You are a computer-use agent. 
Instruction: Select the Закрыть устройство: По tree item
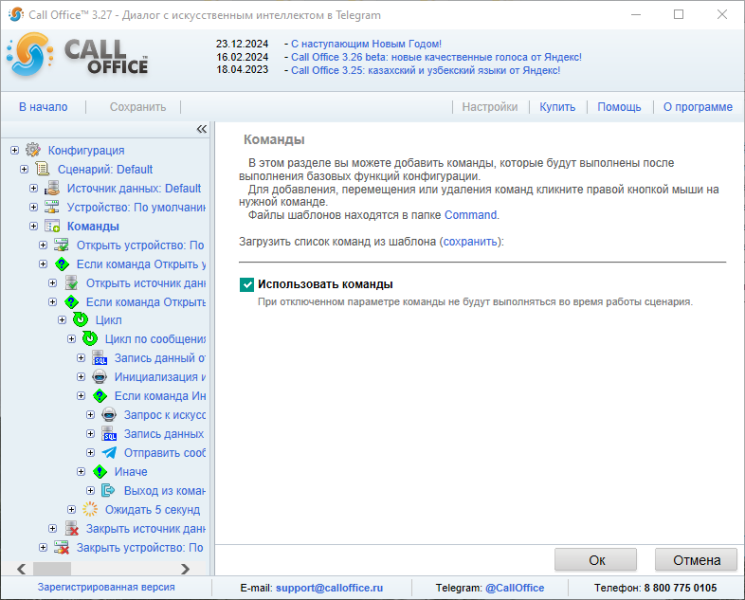(x=140, y=548)
